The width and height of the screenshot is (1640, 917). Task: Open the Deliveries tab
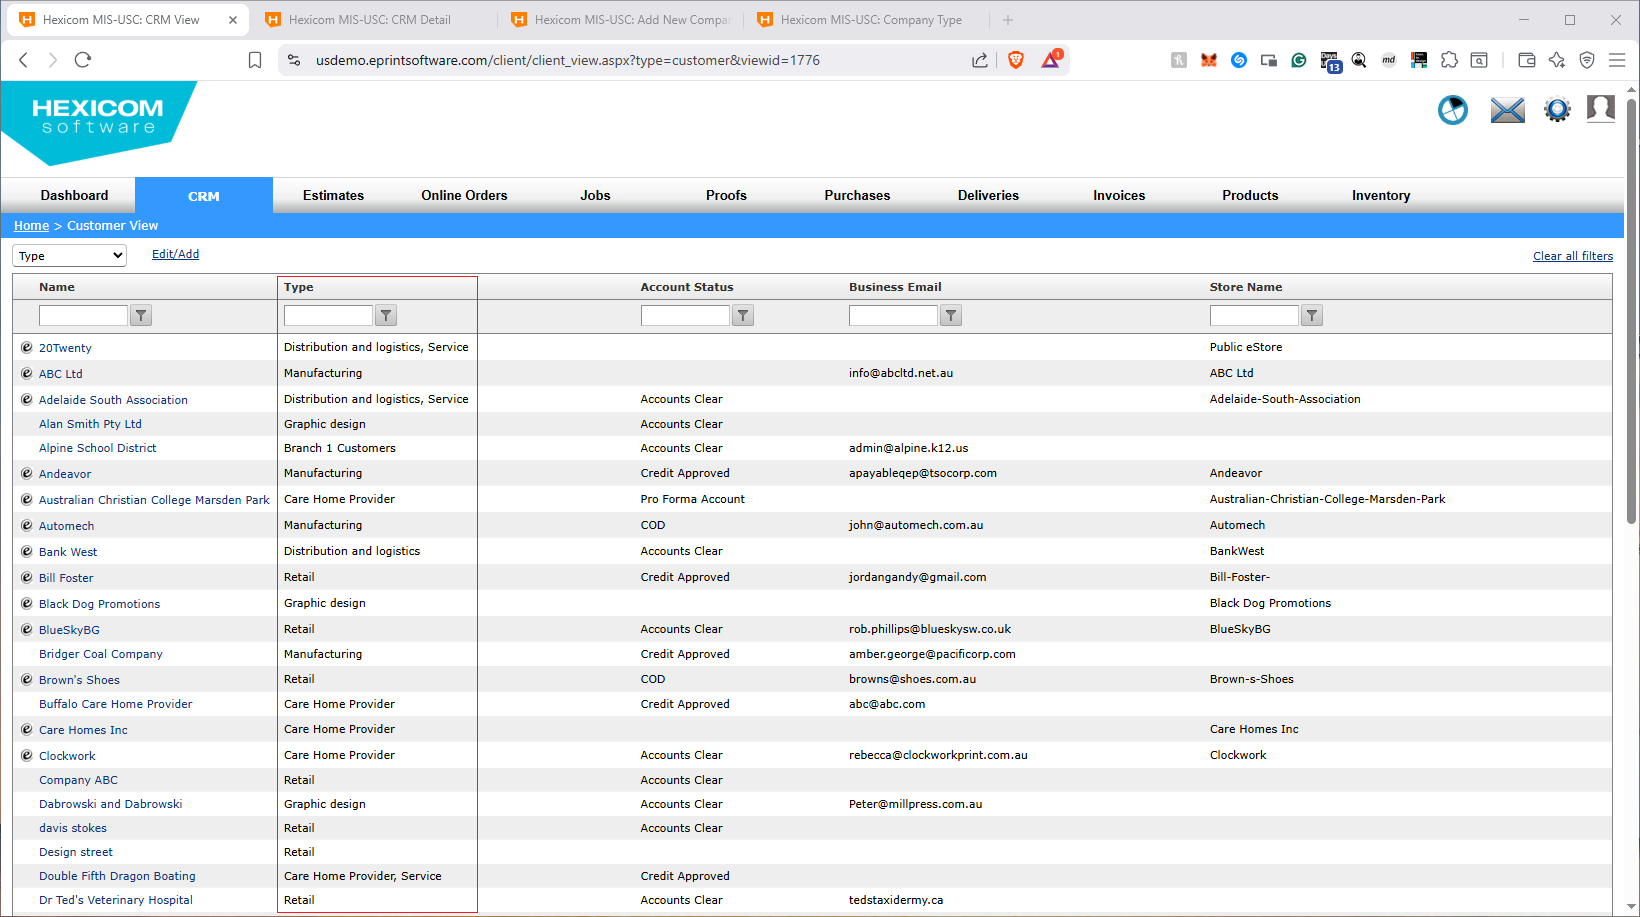[x=988, y=195]
